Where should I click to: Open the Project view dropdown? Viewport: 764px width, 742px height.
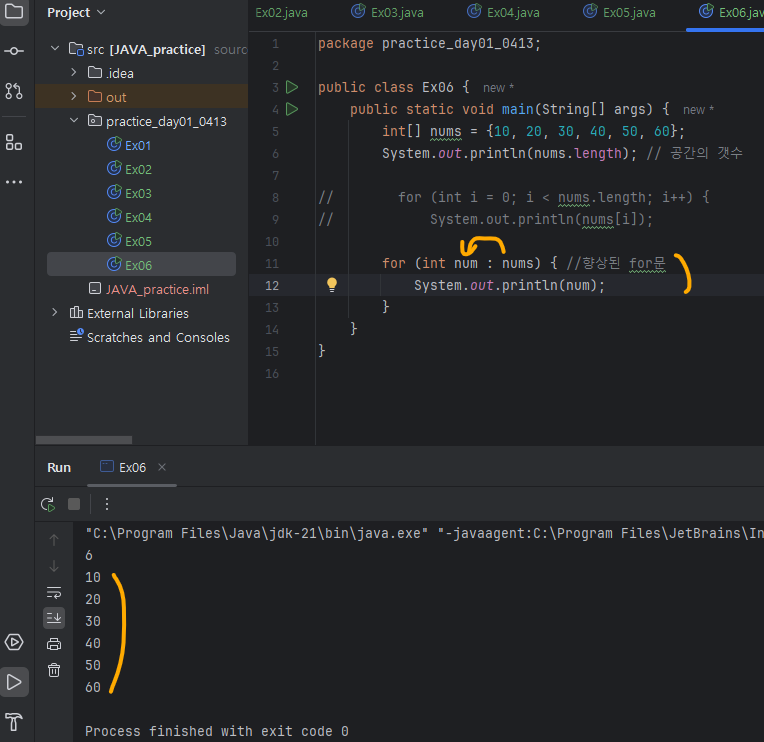click(76, 13)
